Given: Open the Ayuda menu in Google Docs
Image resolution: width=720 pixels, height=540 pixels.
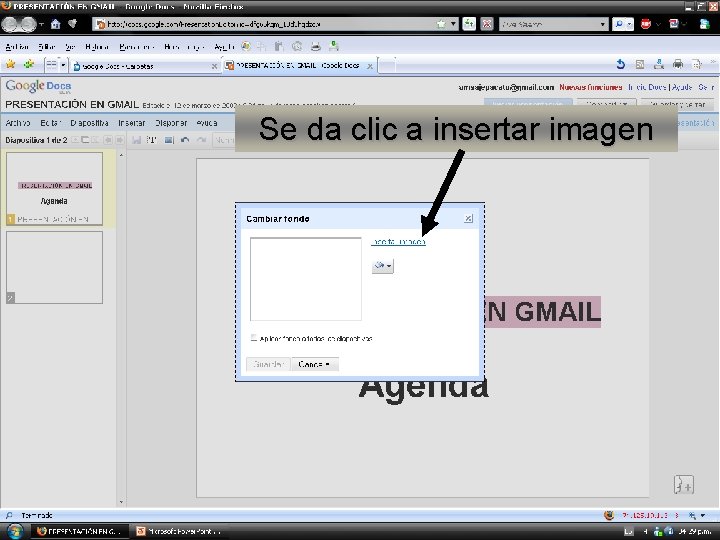Looking at the screenshot, I should click(207, 123).
